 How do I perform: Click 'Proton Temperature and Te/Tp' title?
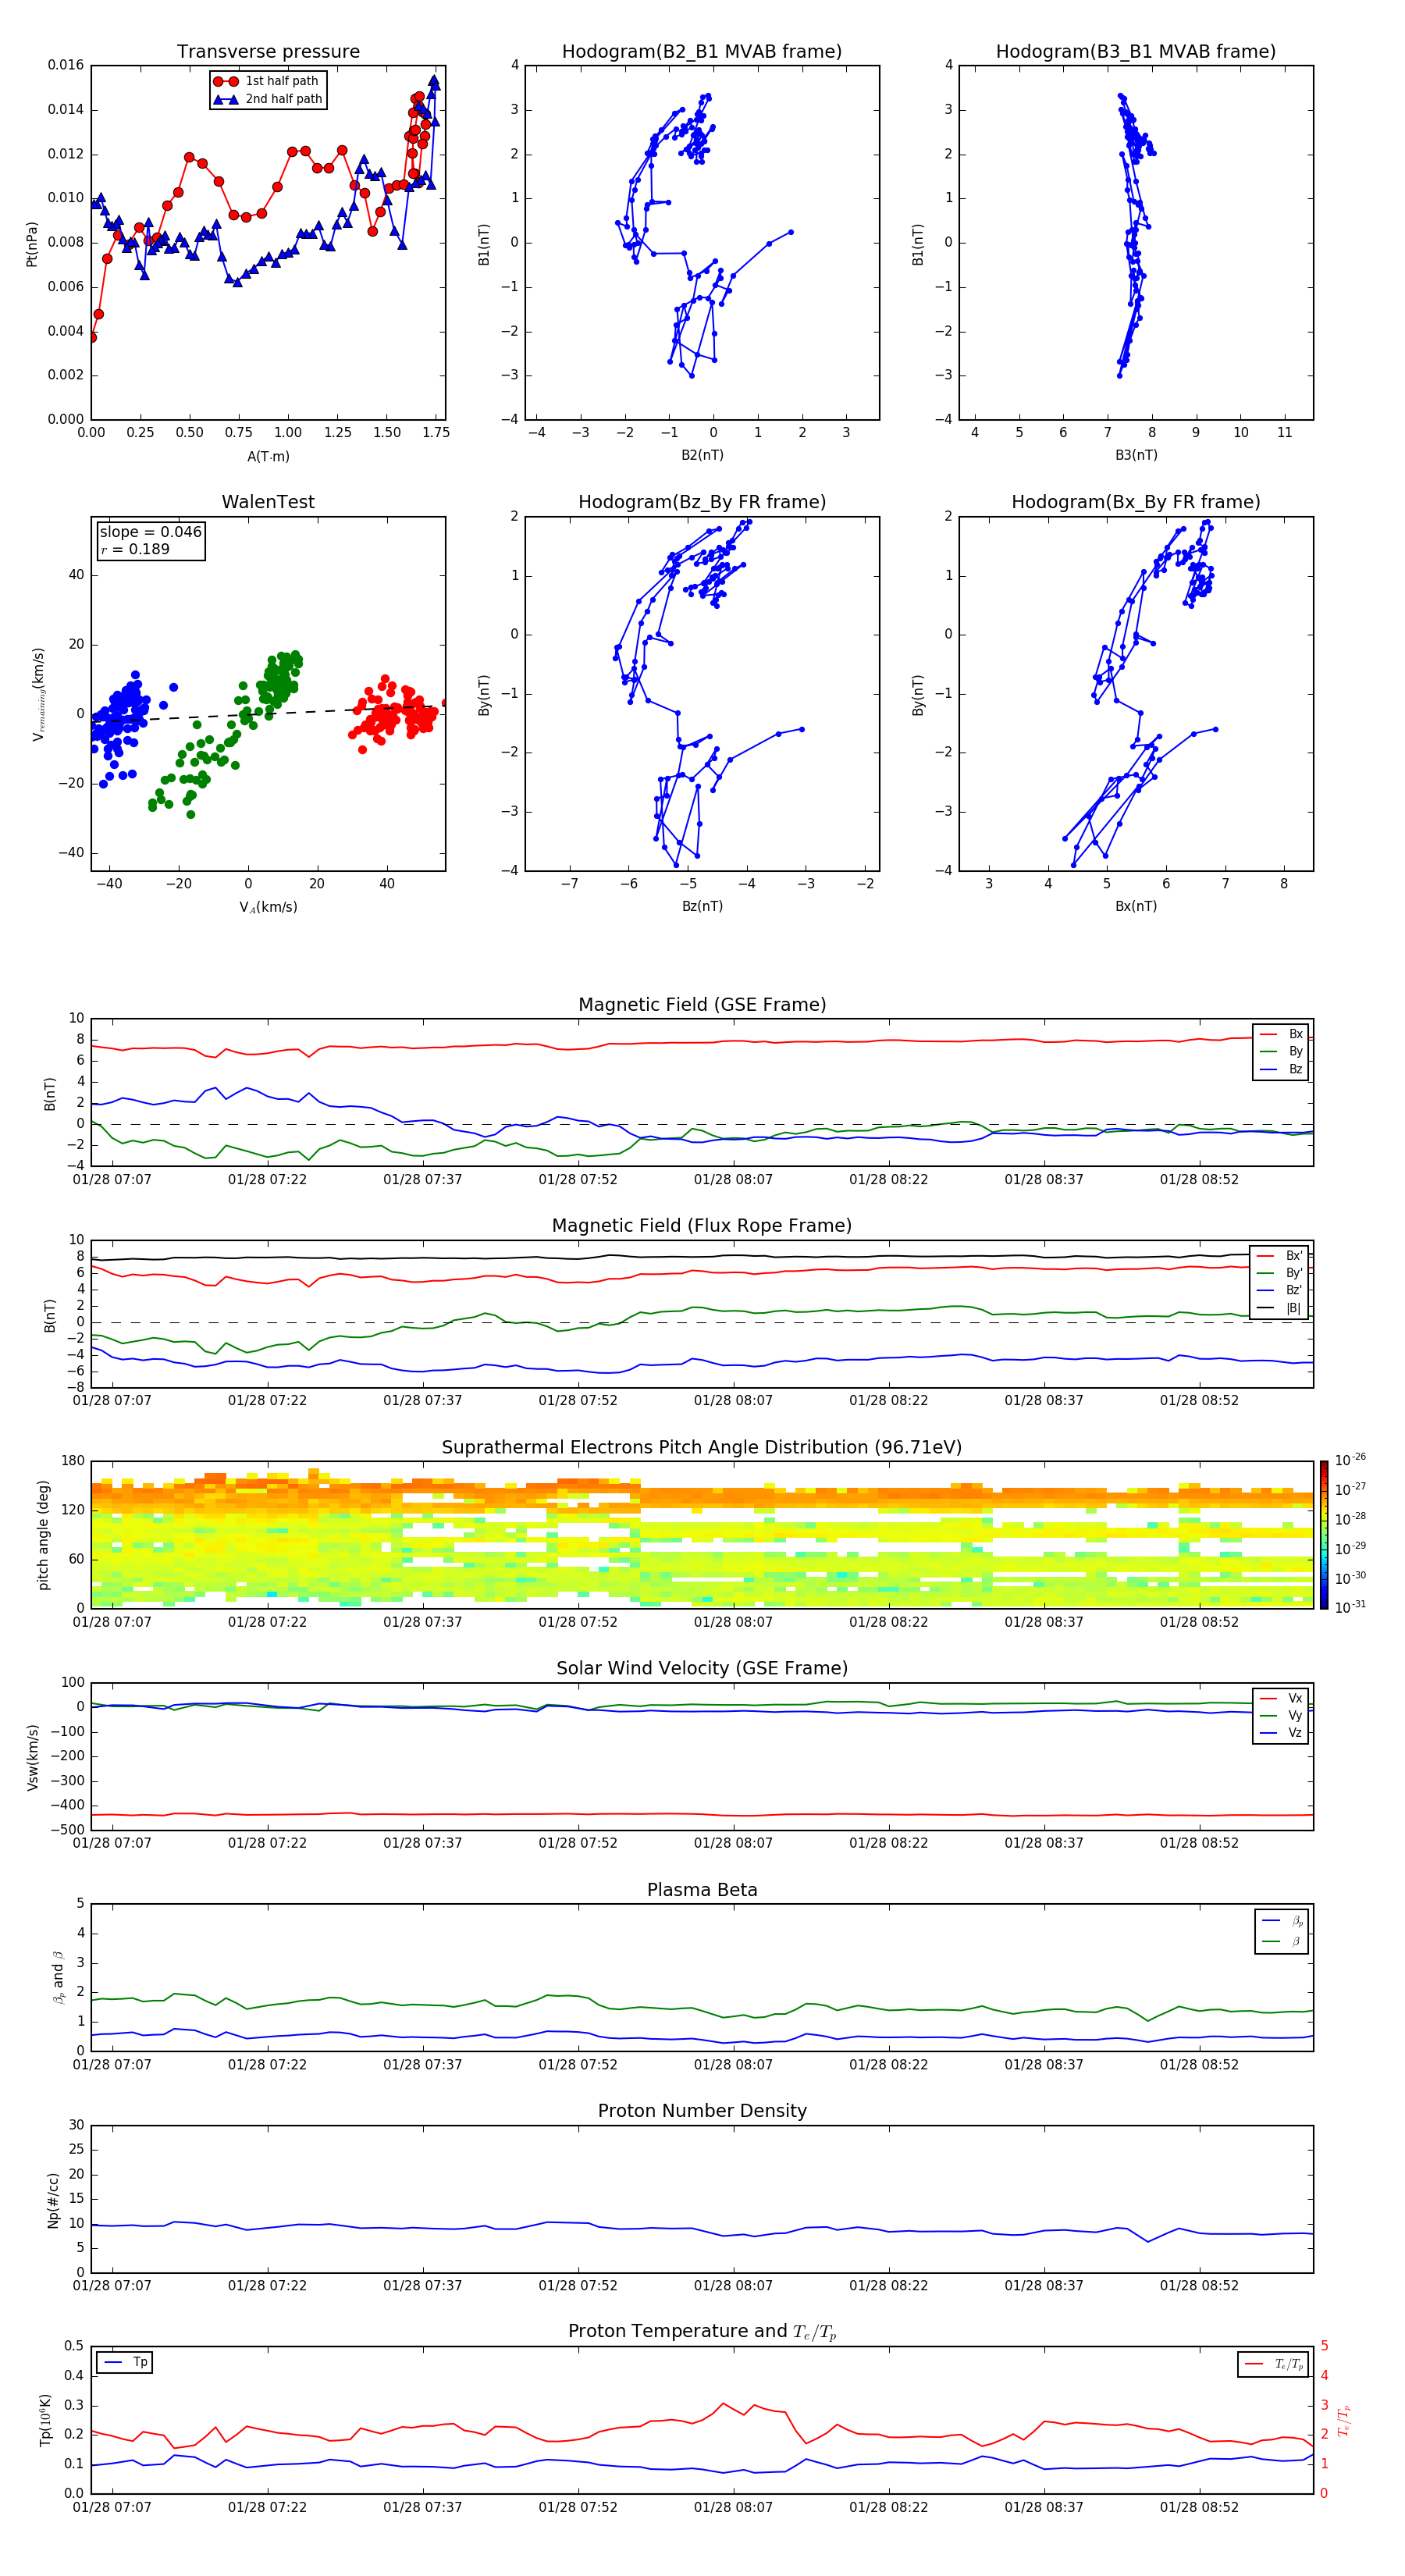[702, 2332]
